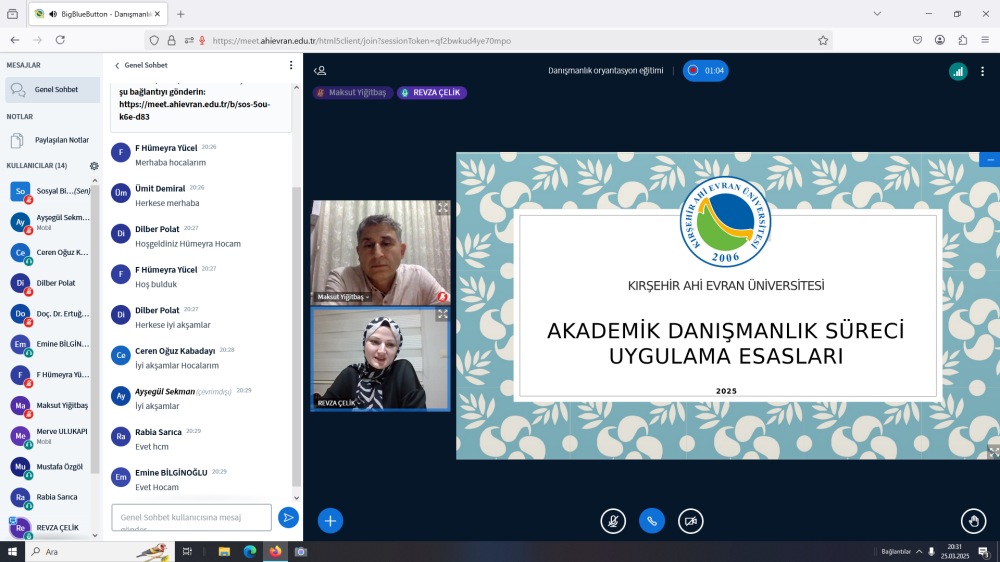Reload the browser page
1000x562 pixels.
[61, 40]
